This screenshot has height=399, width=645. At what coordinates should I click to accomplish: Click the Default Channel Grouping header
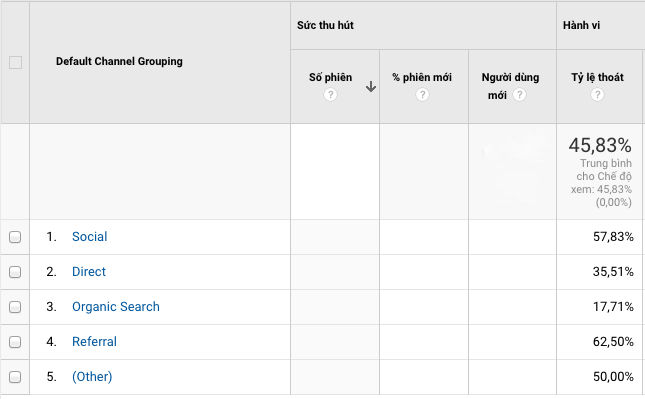point(119,61)
